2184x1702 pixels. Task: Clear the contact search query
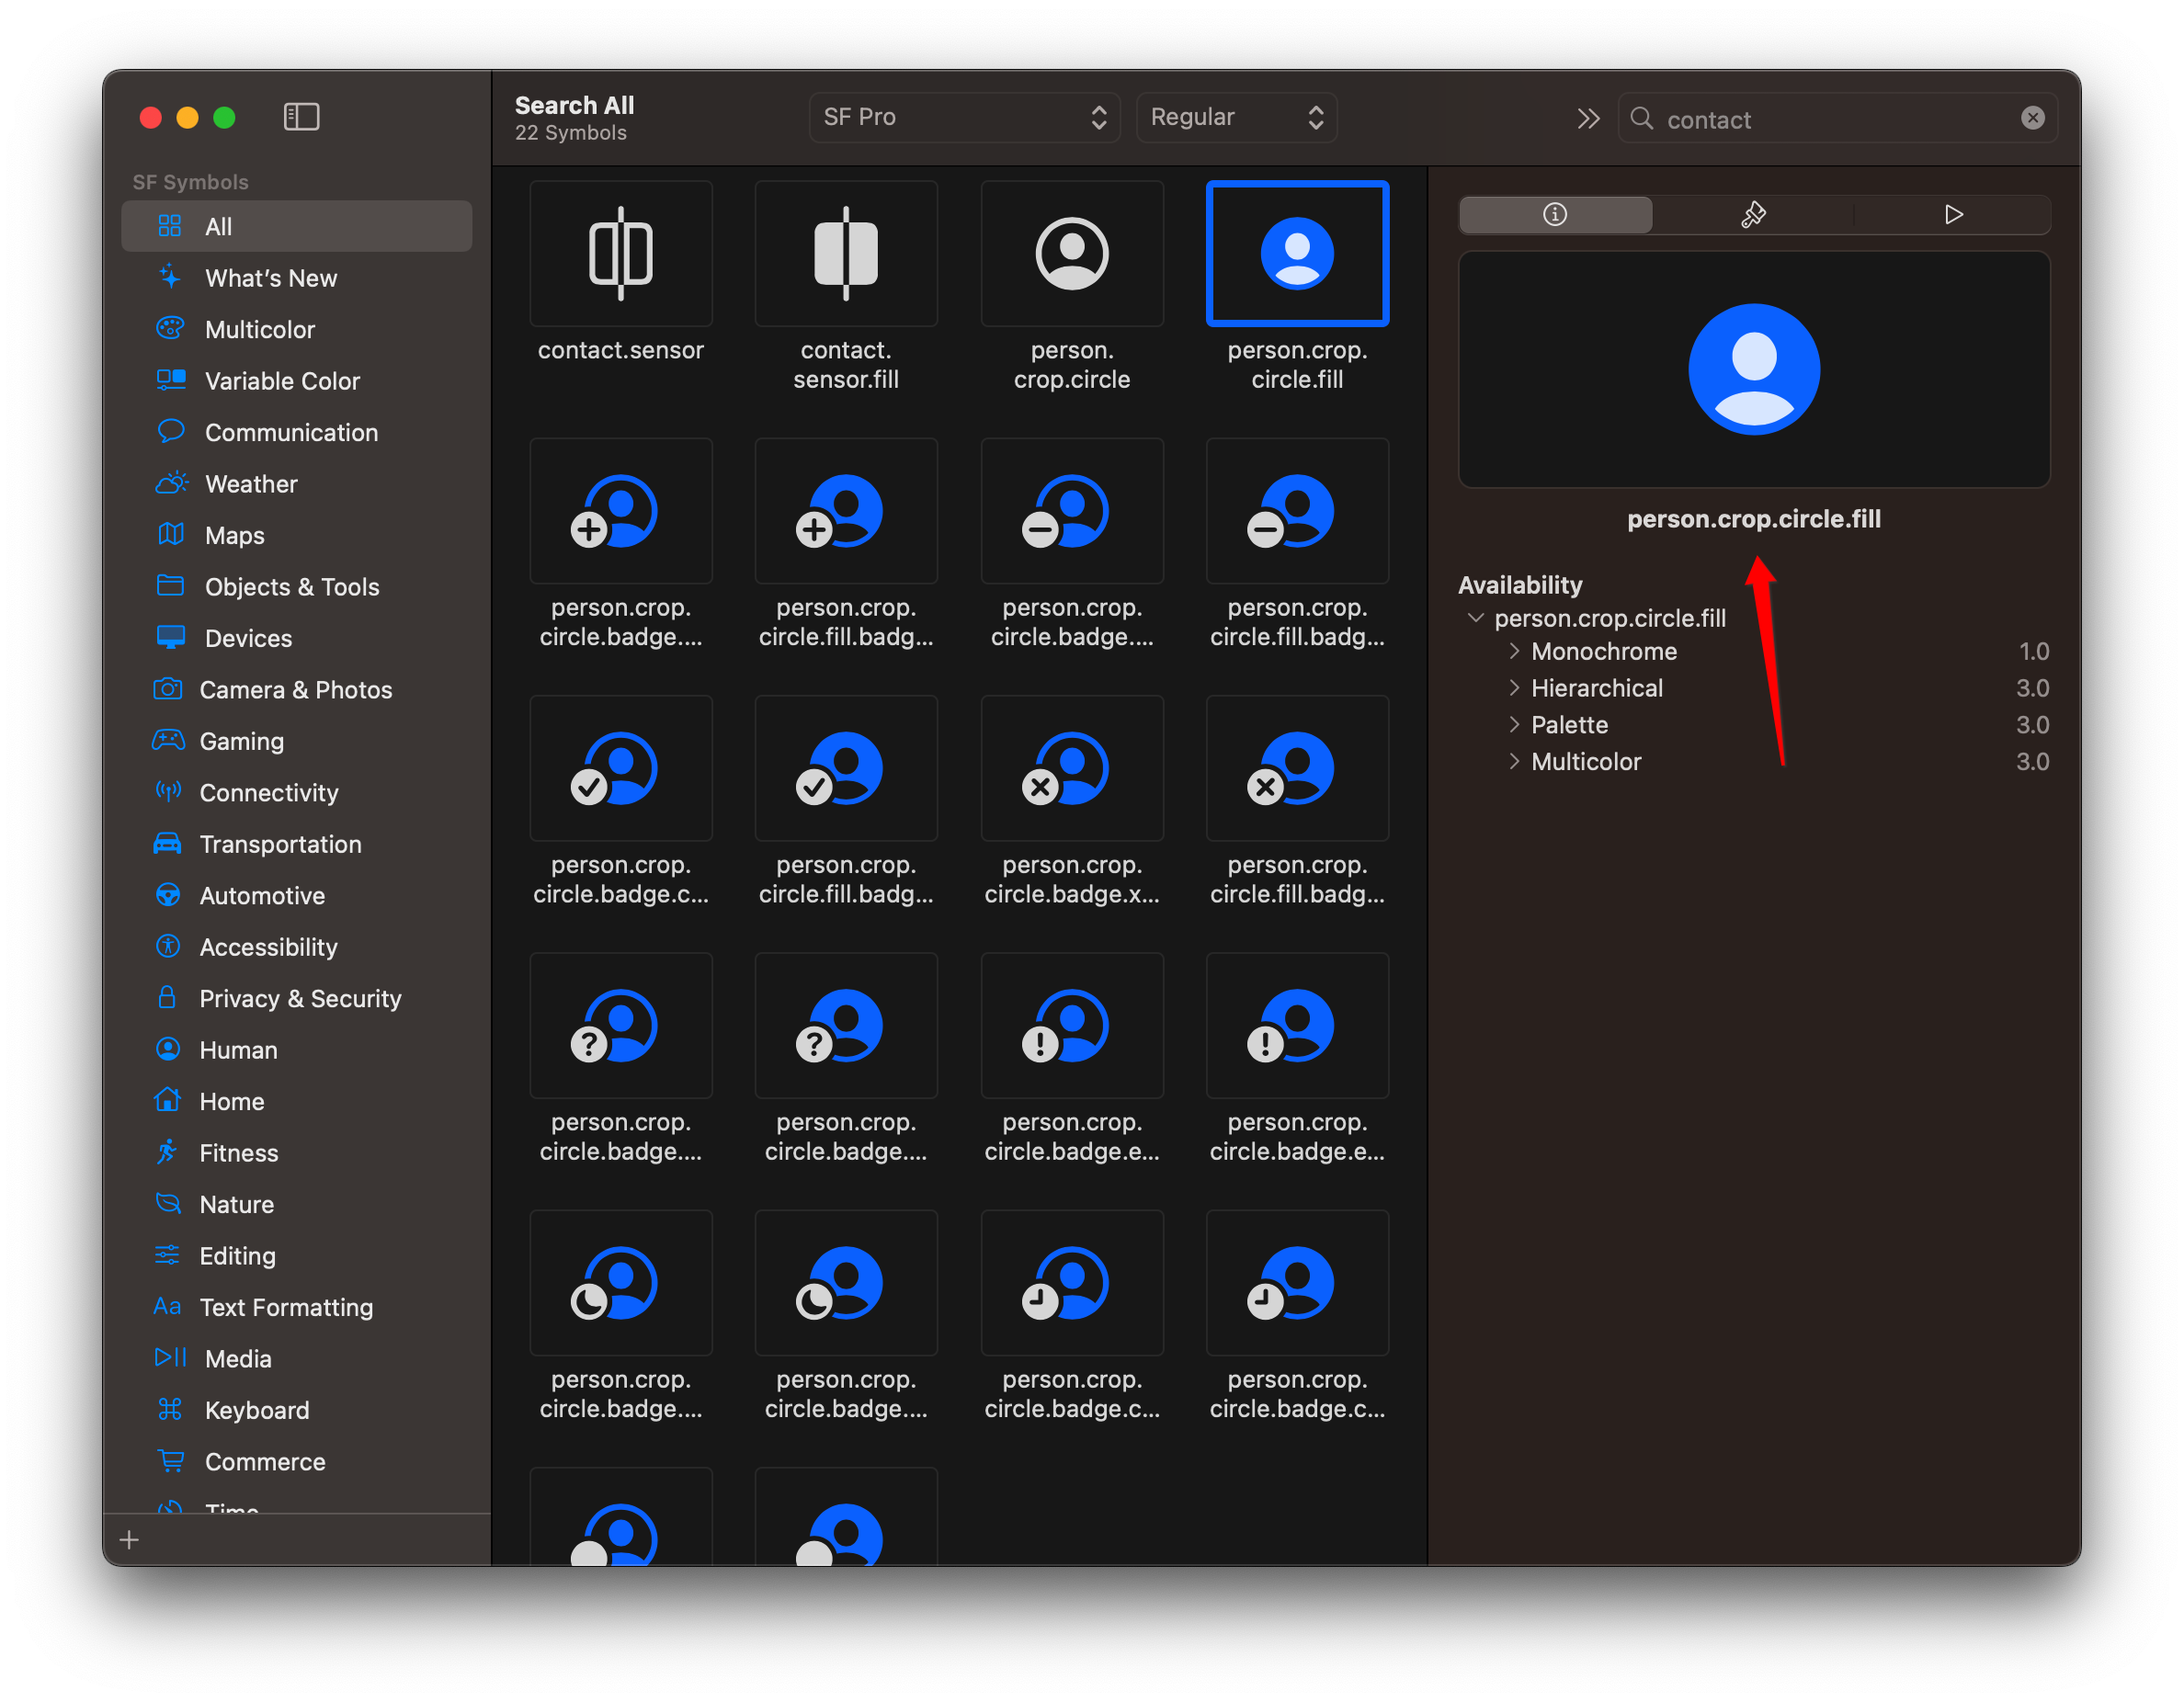click(2033, 117)
